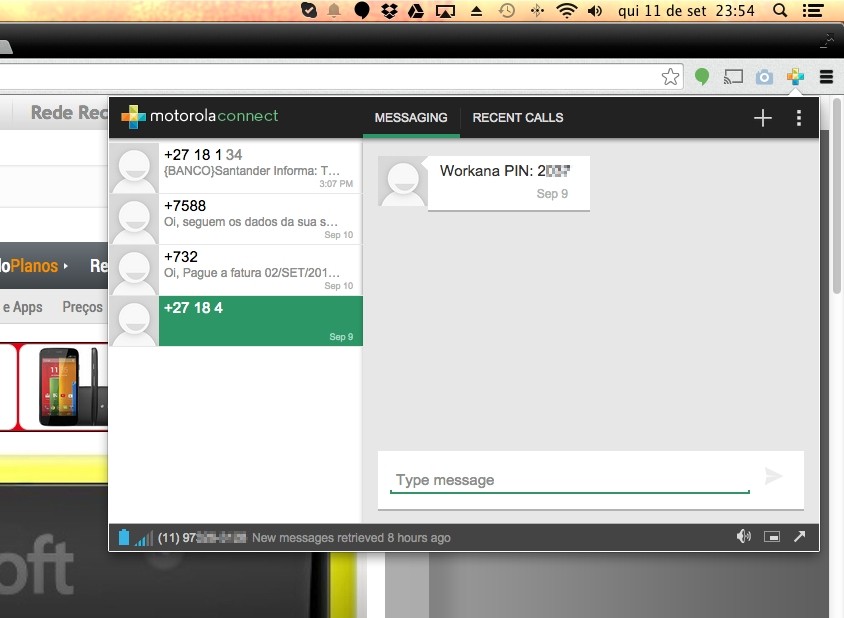Open macOS Spotlight search

coord(780,11)
